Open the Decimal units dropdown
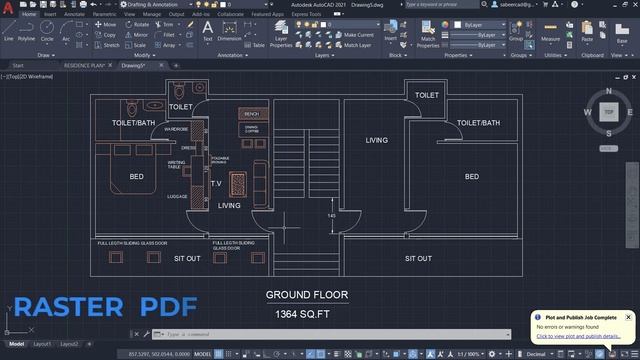640x360 pixels. coord(539,354)
